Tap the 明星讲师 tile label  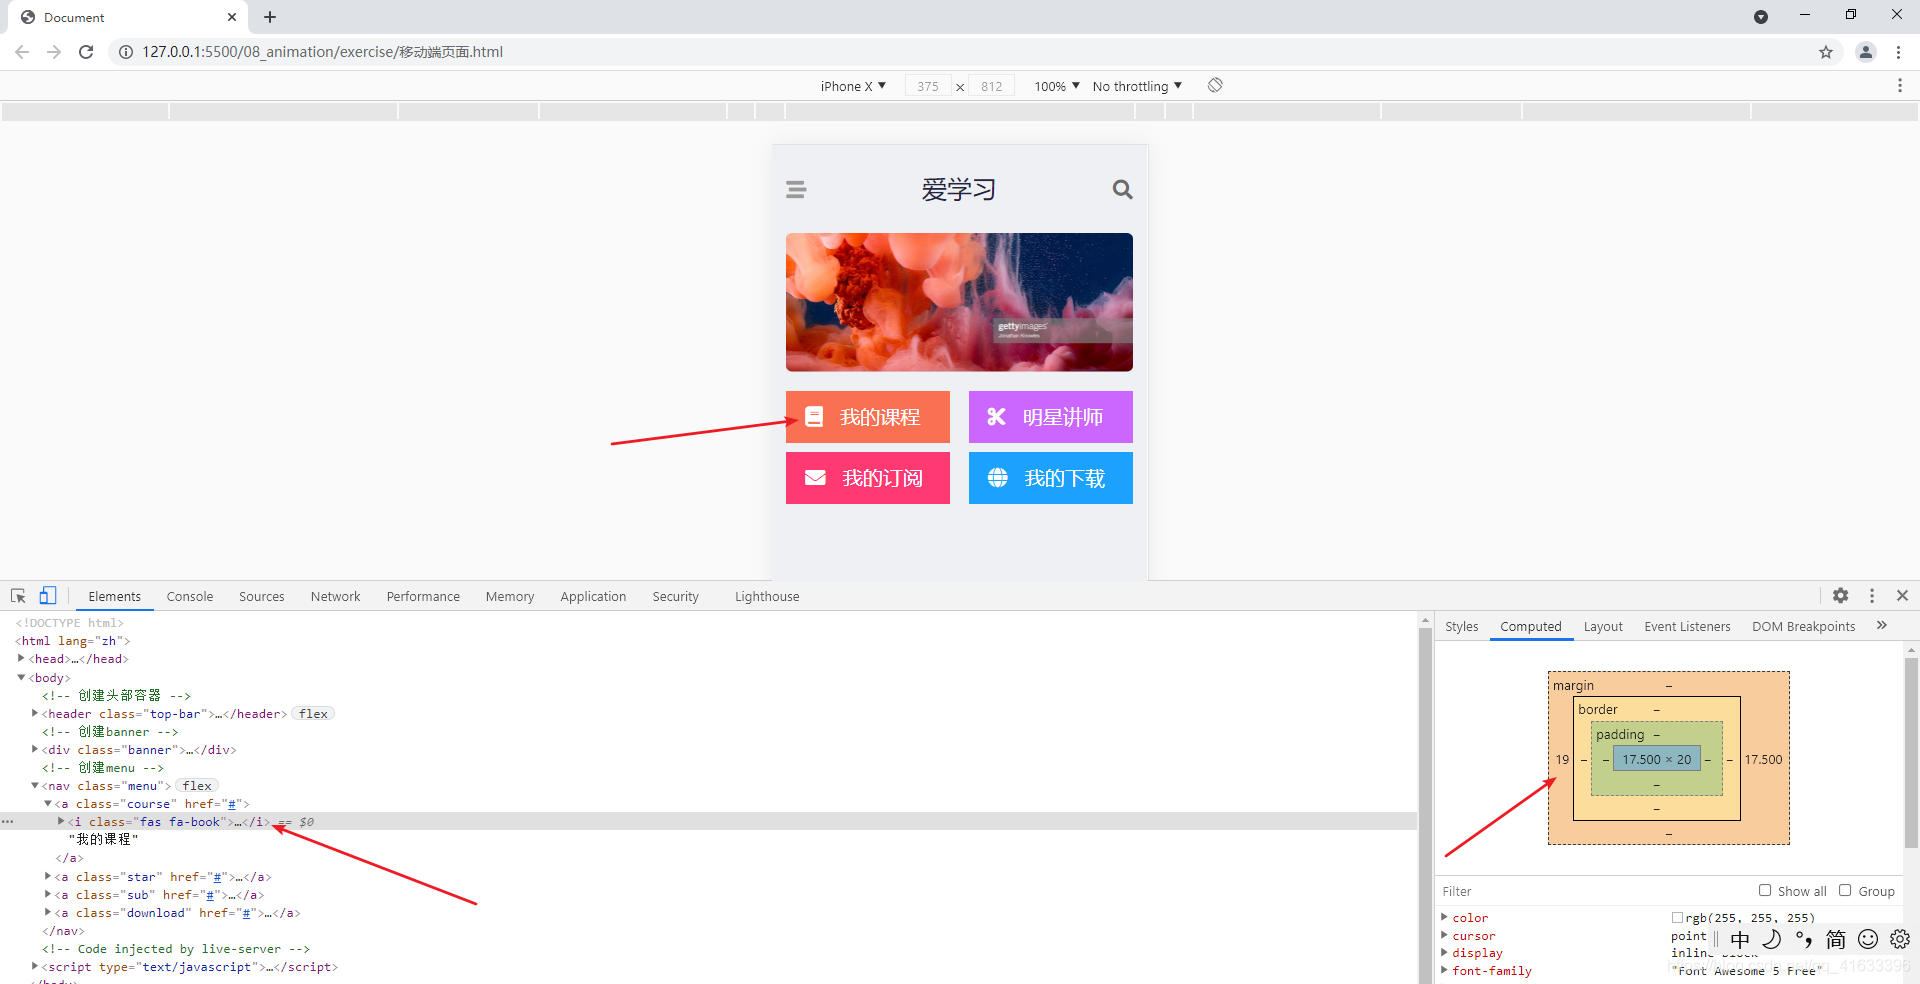pyautogui.click(x=1063, y=417)
